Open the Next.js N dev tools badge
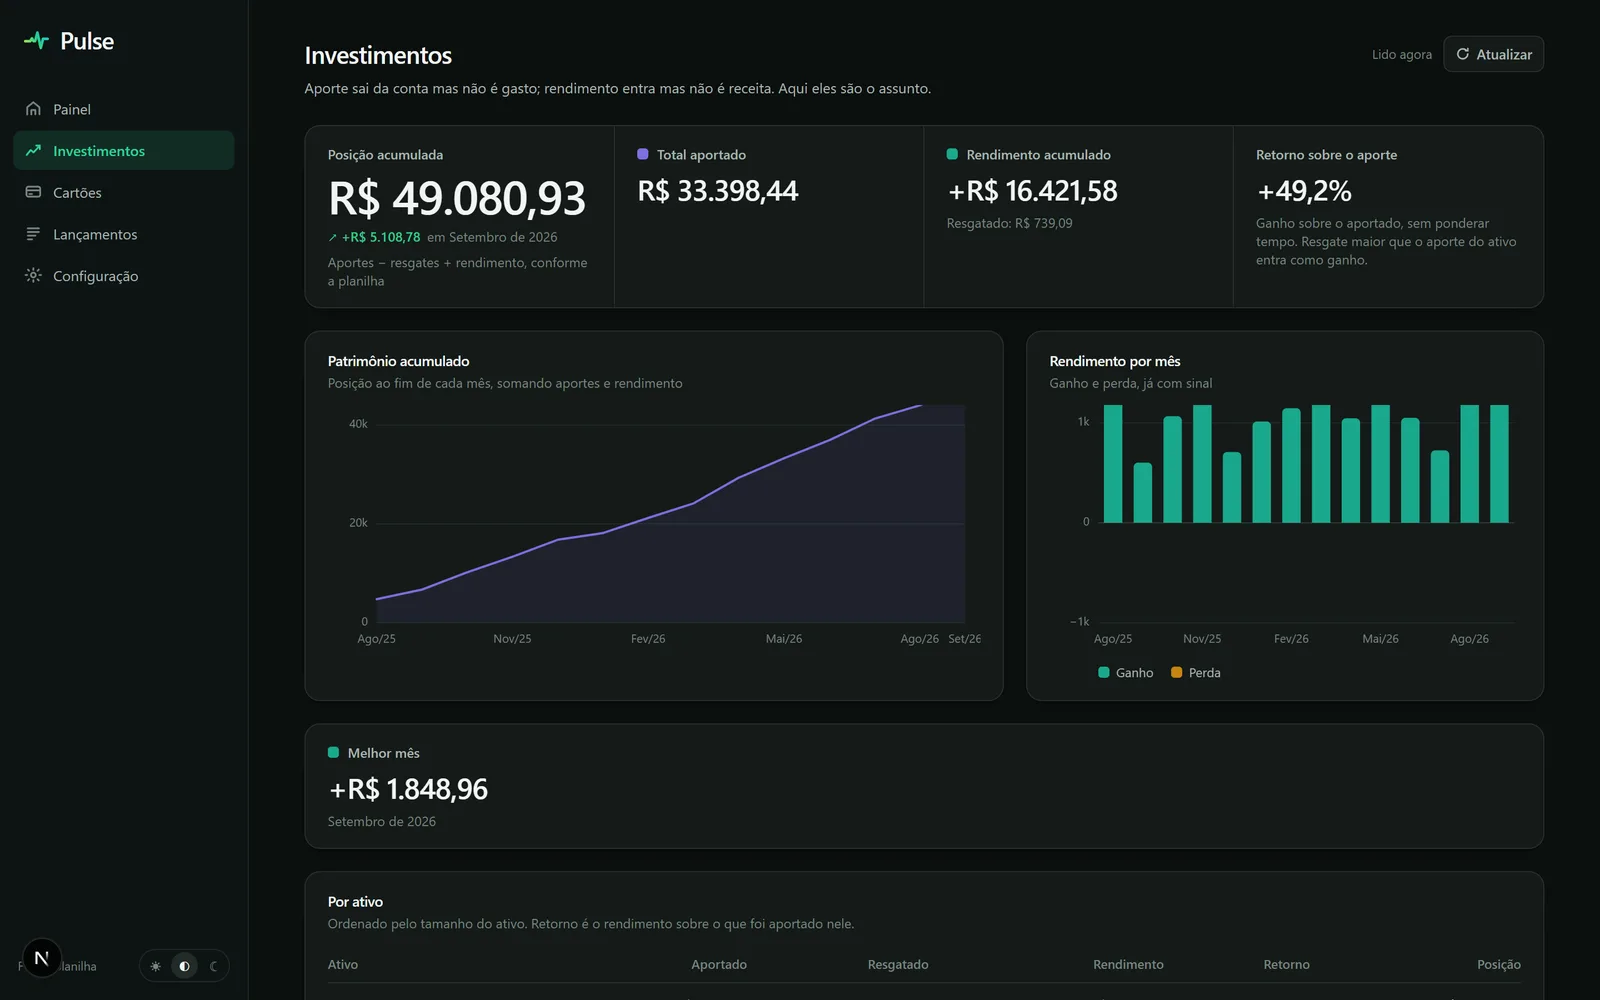Screen dimensions: 1600x1000 [x=41, y=958]
